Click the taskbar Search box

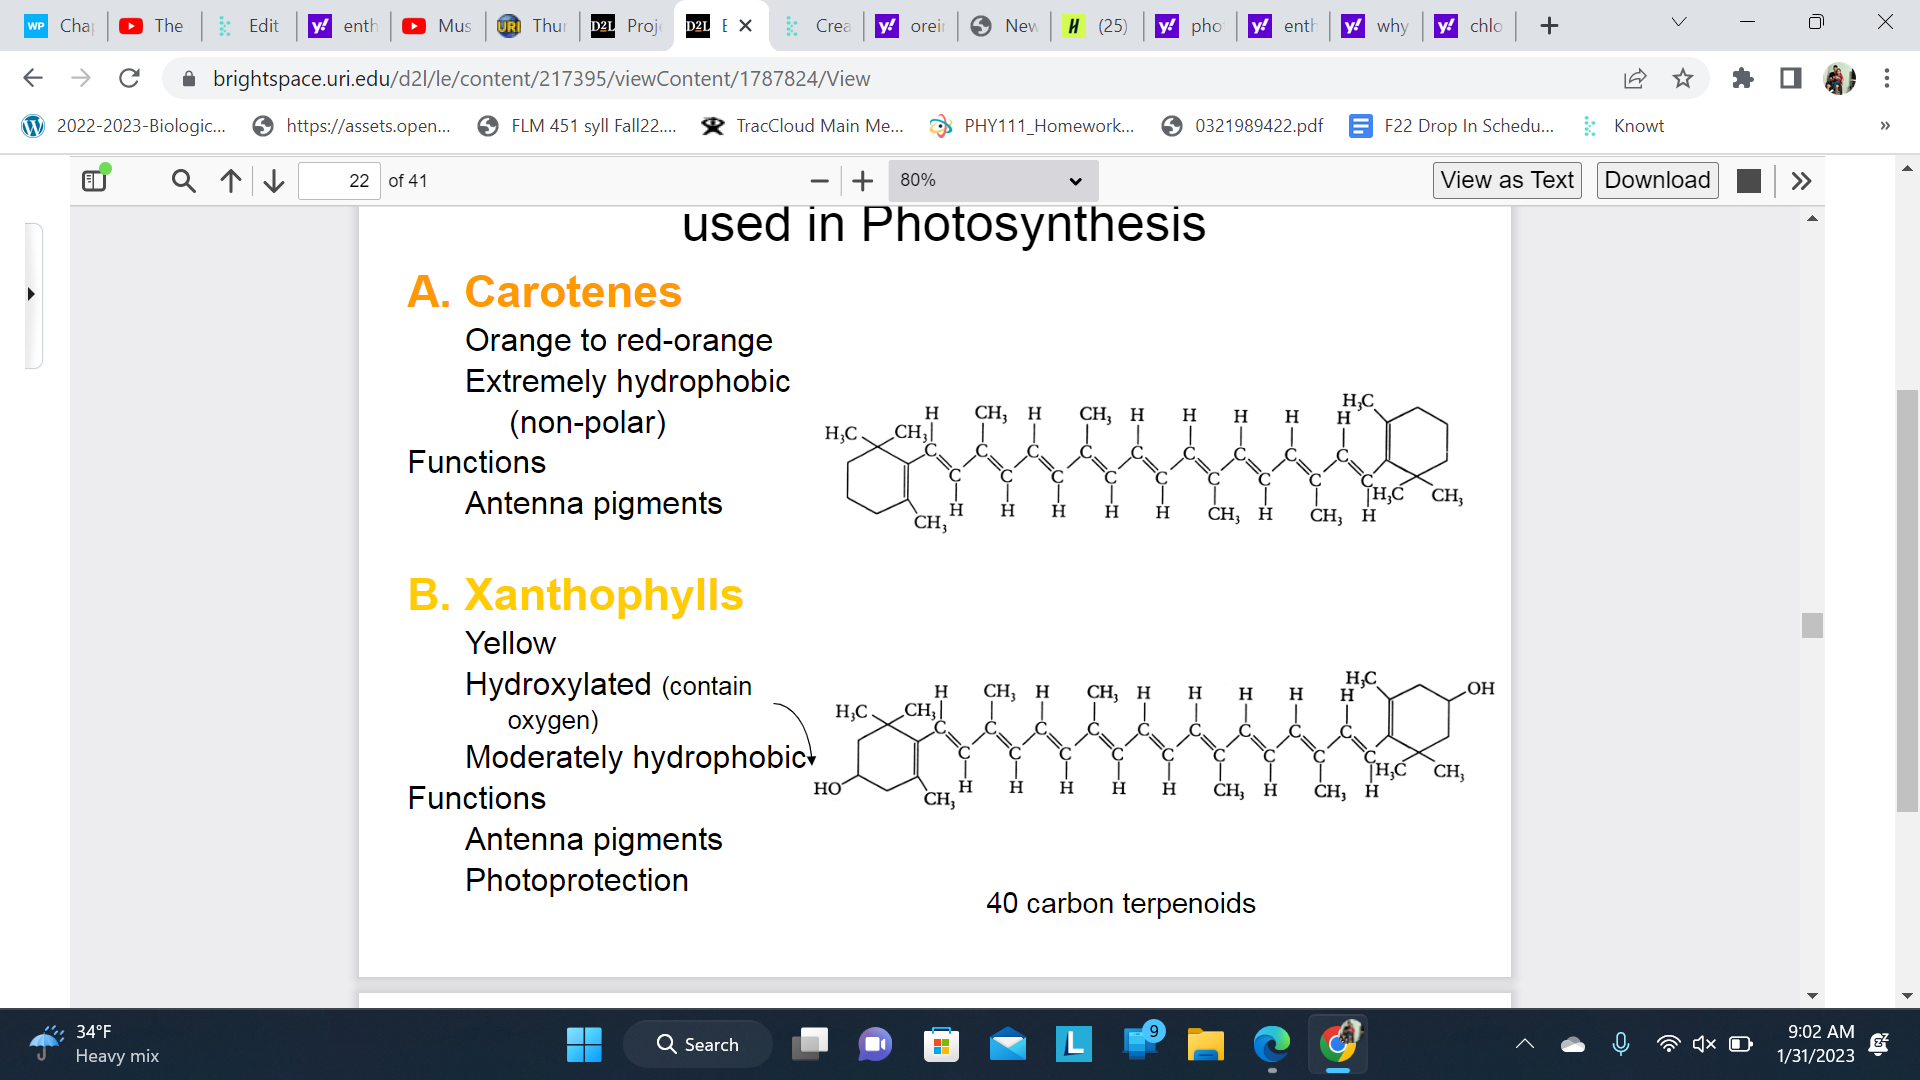[697, 1044]
